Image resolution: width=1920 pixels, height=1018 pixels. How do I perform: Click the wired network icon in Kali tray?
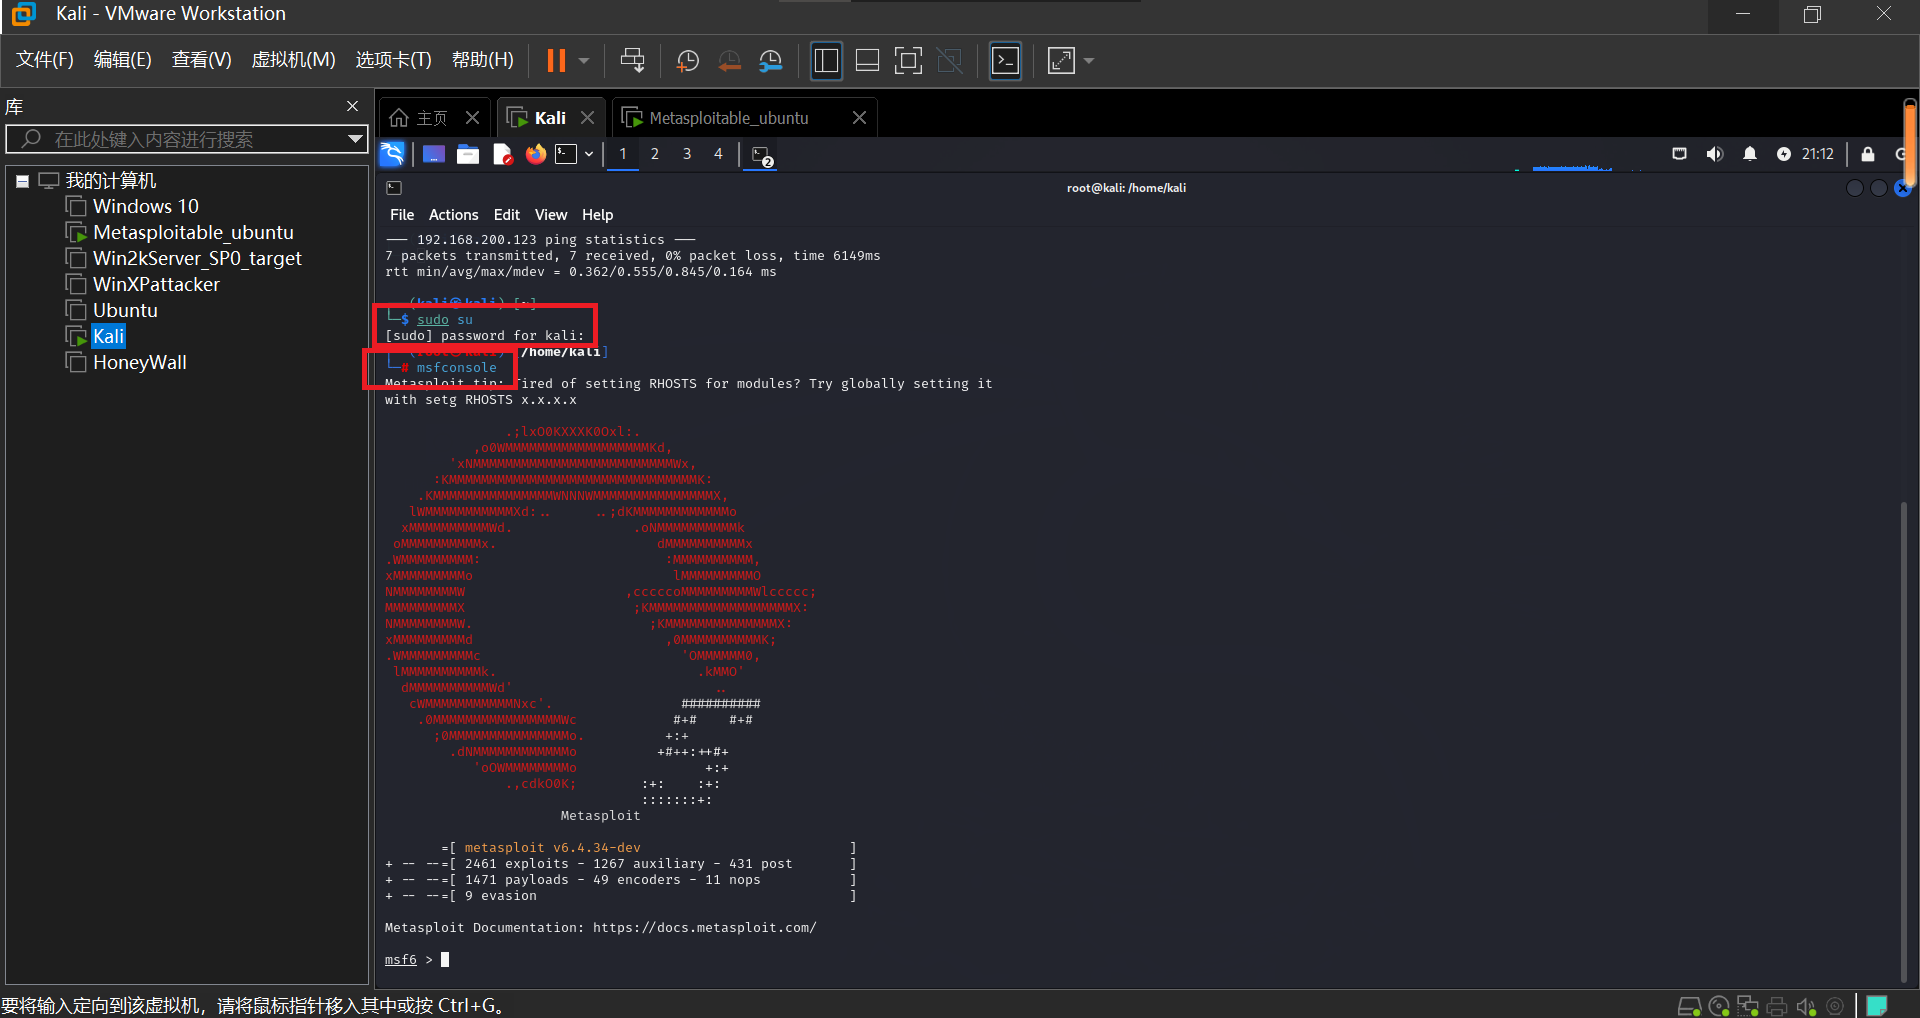(1680, 154)
